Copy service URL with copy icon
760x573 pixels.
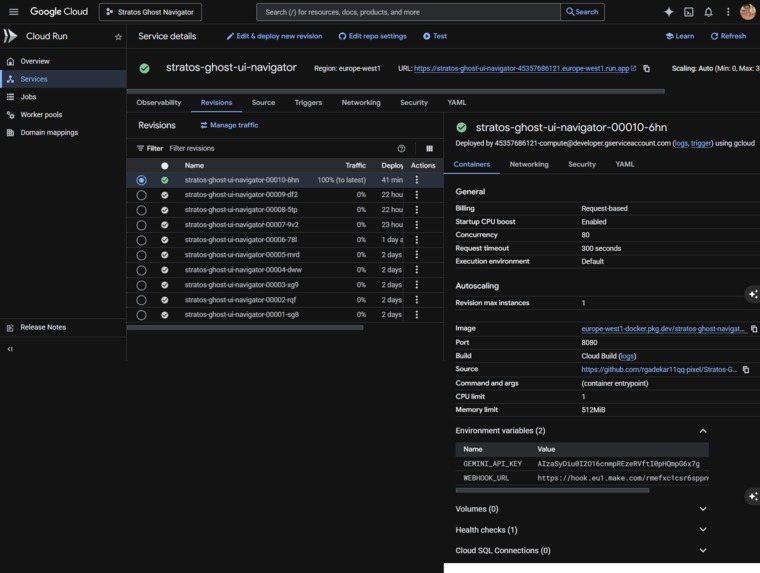coord(647,68)
